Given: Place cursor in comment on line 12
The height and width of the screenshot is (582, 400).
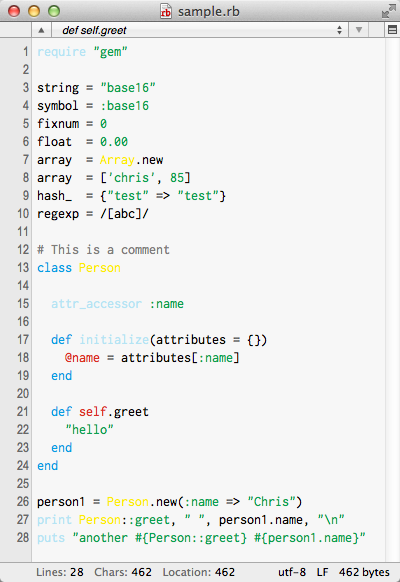Looking at the screenshot, I should (103, 250).
